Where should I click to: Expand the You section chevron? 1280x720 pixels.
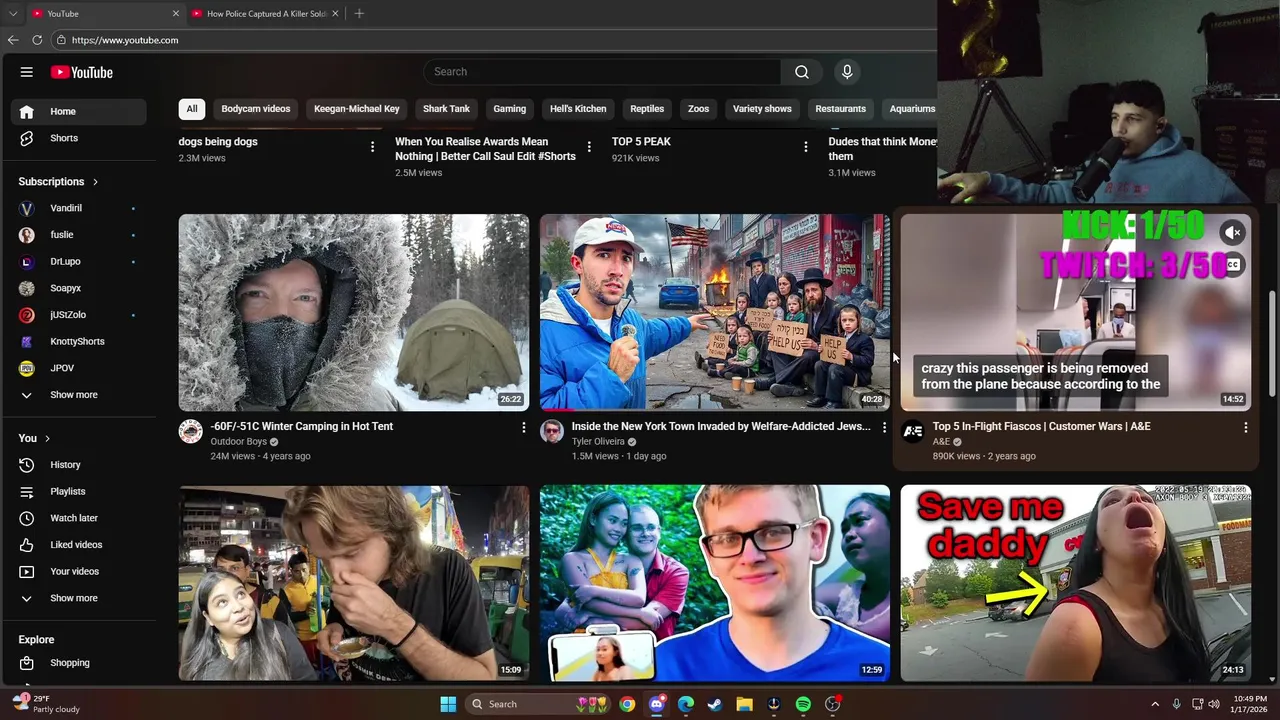(x=46, y=438)
